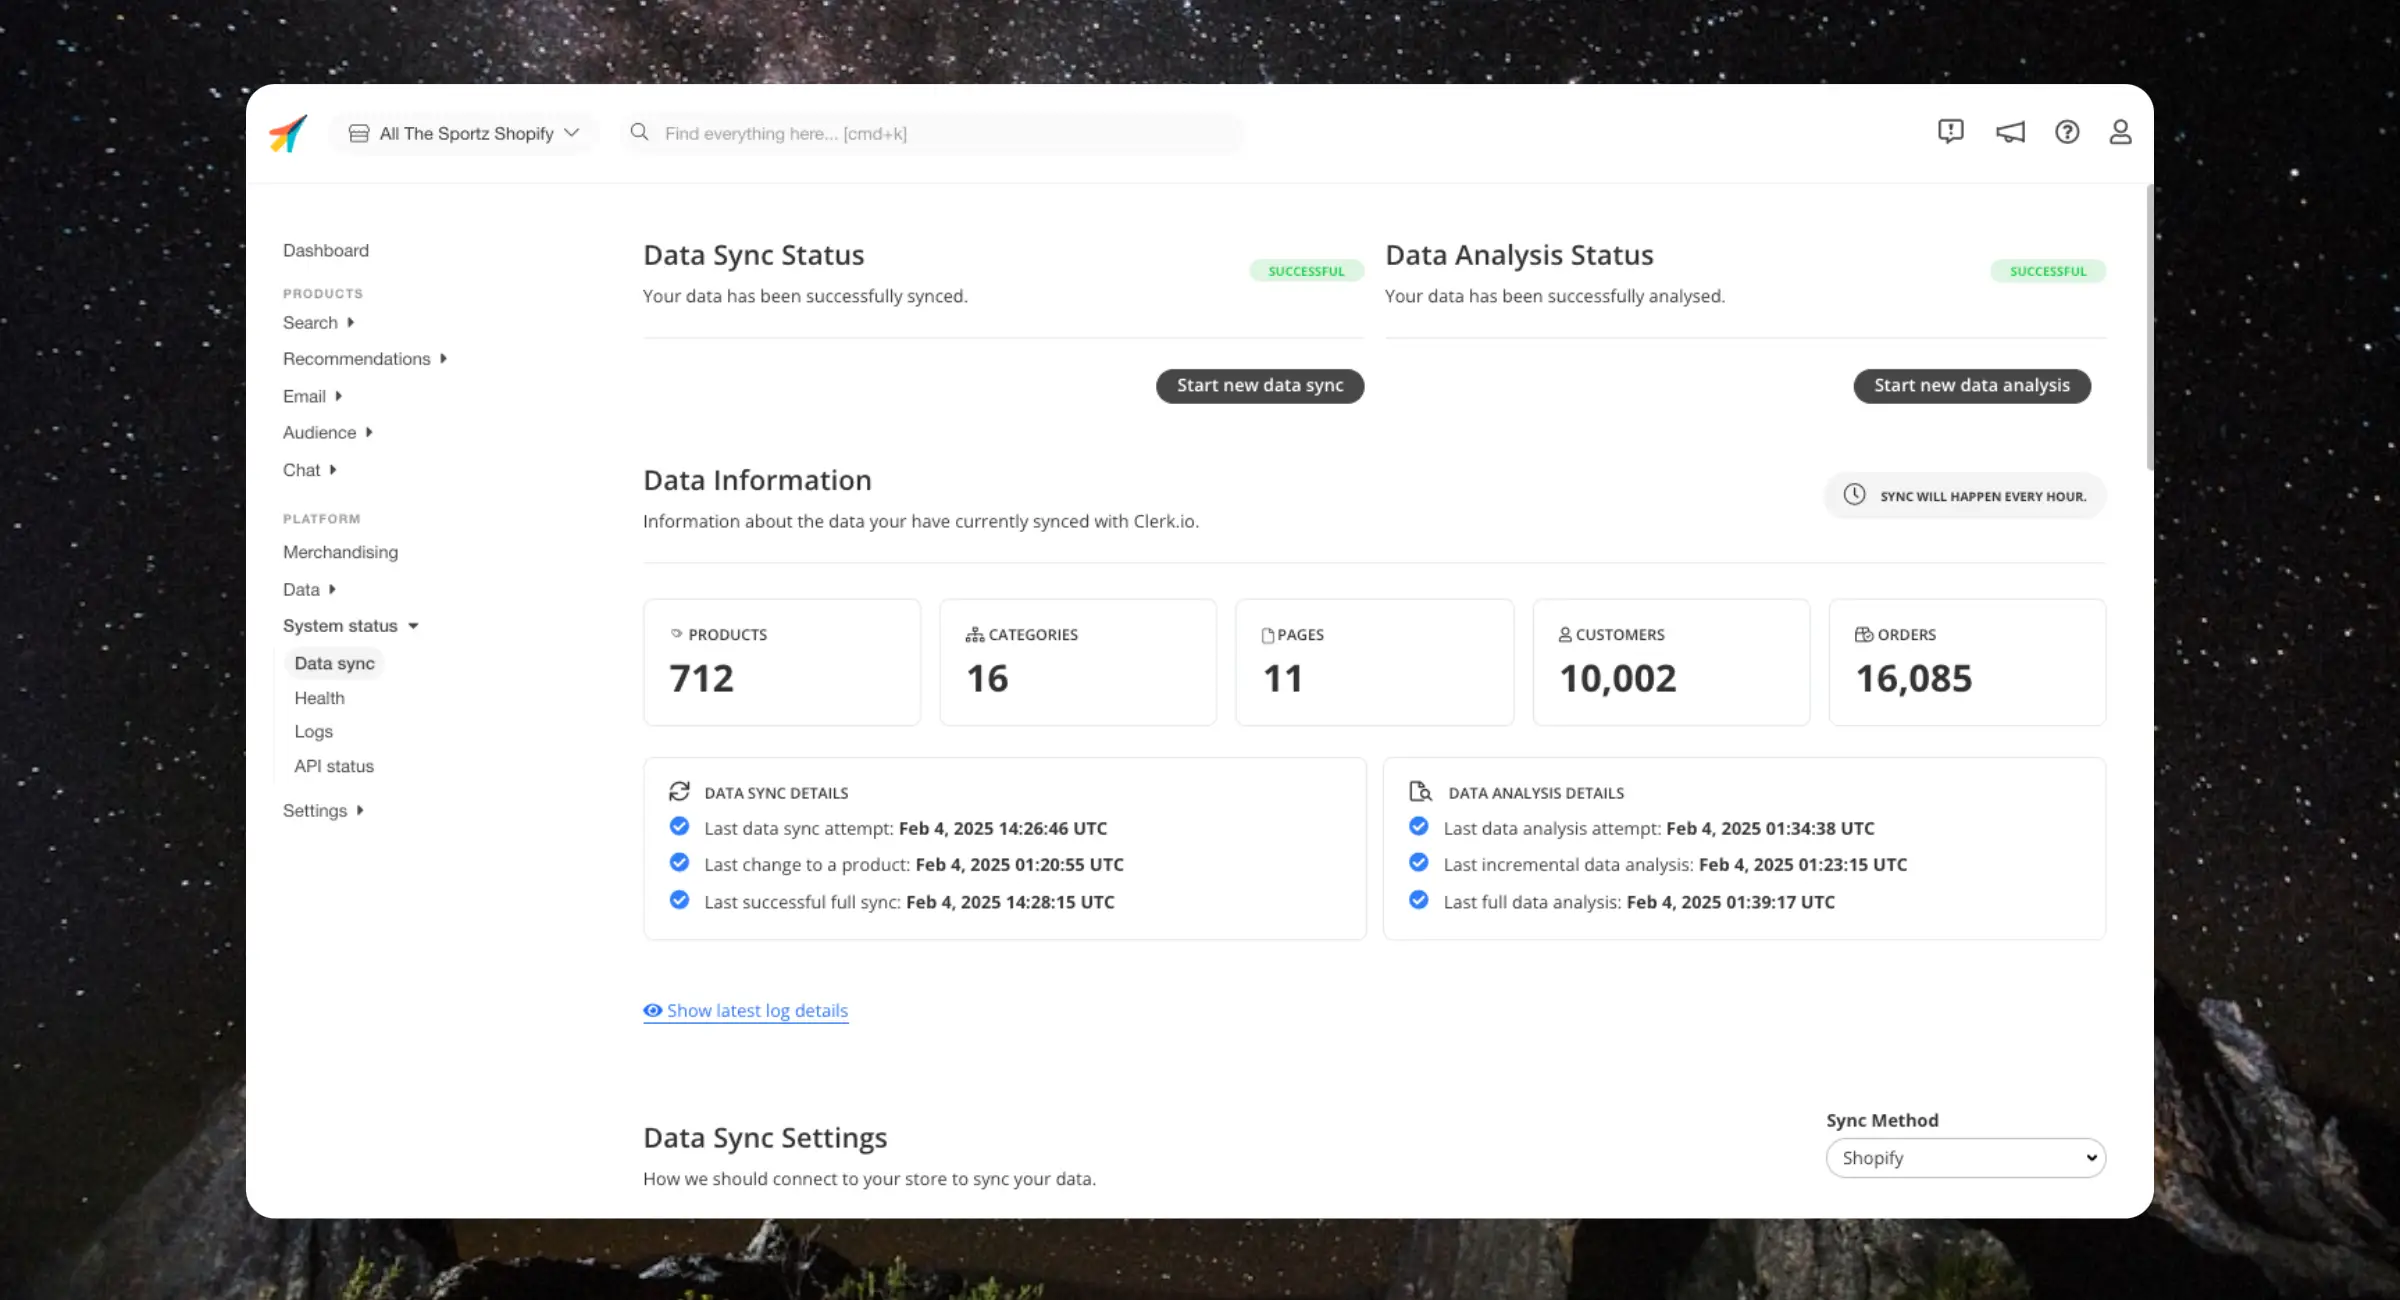Click the Data Sync Settings heading
2400x1300 pixels.
click(765, 1138)
